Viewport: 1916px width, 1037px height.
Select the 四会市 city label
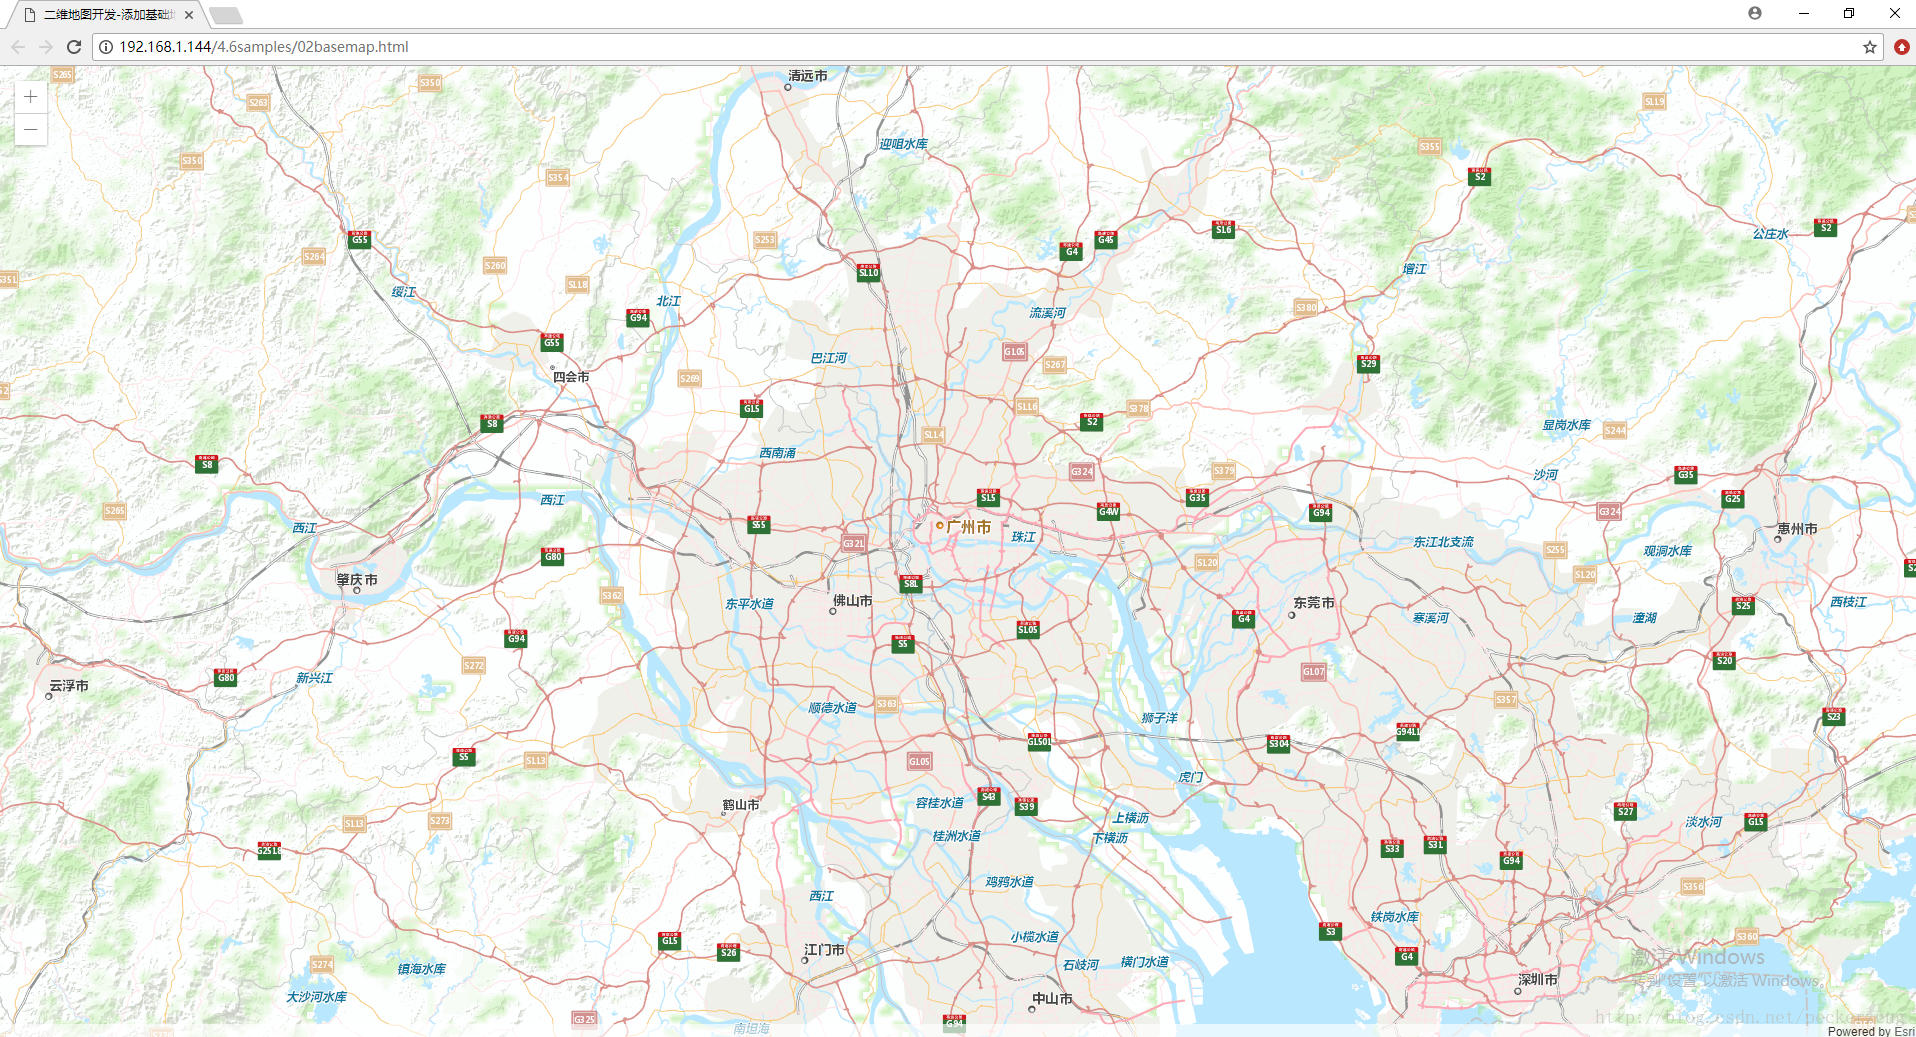(x=571, y=377)
